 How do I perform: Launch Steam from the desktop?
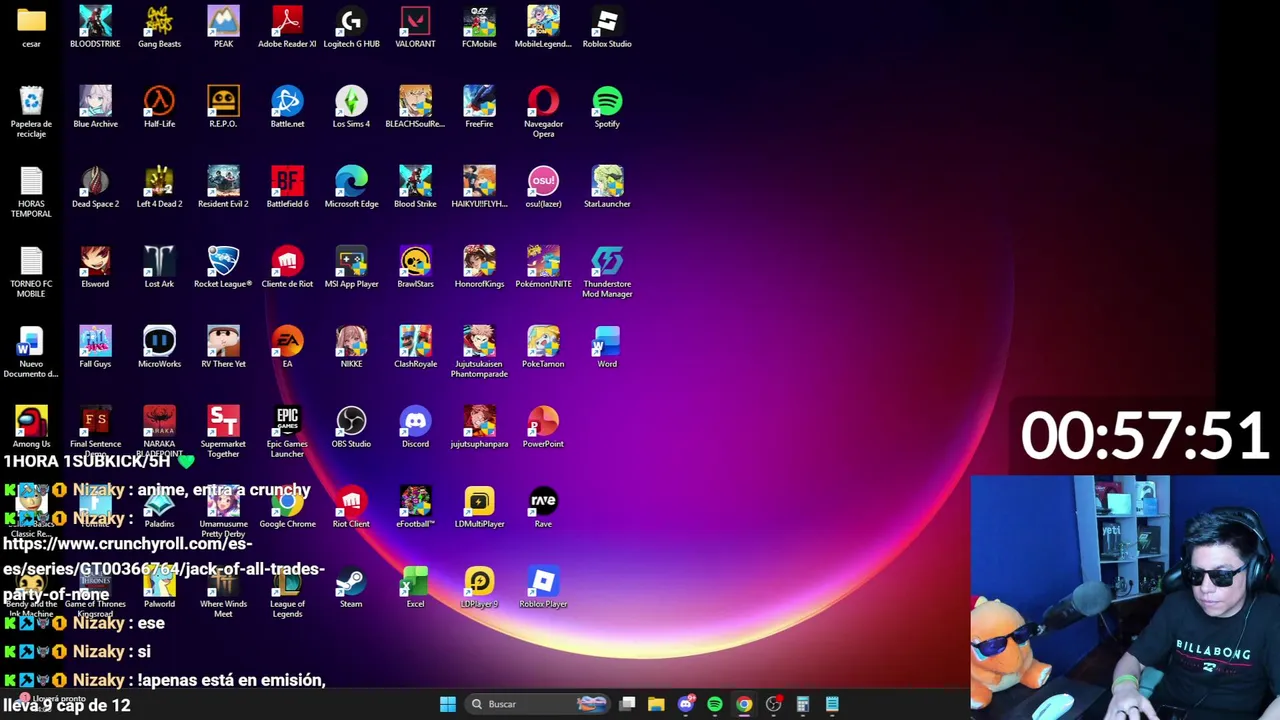pos(351,587)
